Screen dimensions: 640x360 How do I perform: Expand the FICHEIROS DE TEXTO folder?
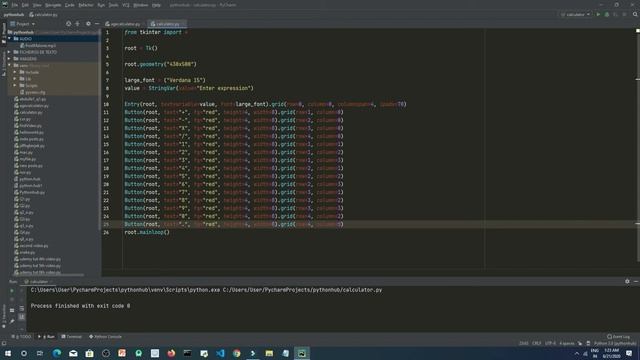(9, 52)
